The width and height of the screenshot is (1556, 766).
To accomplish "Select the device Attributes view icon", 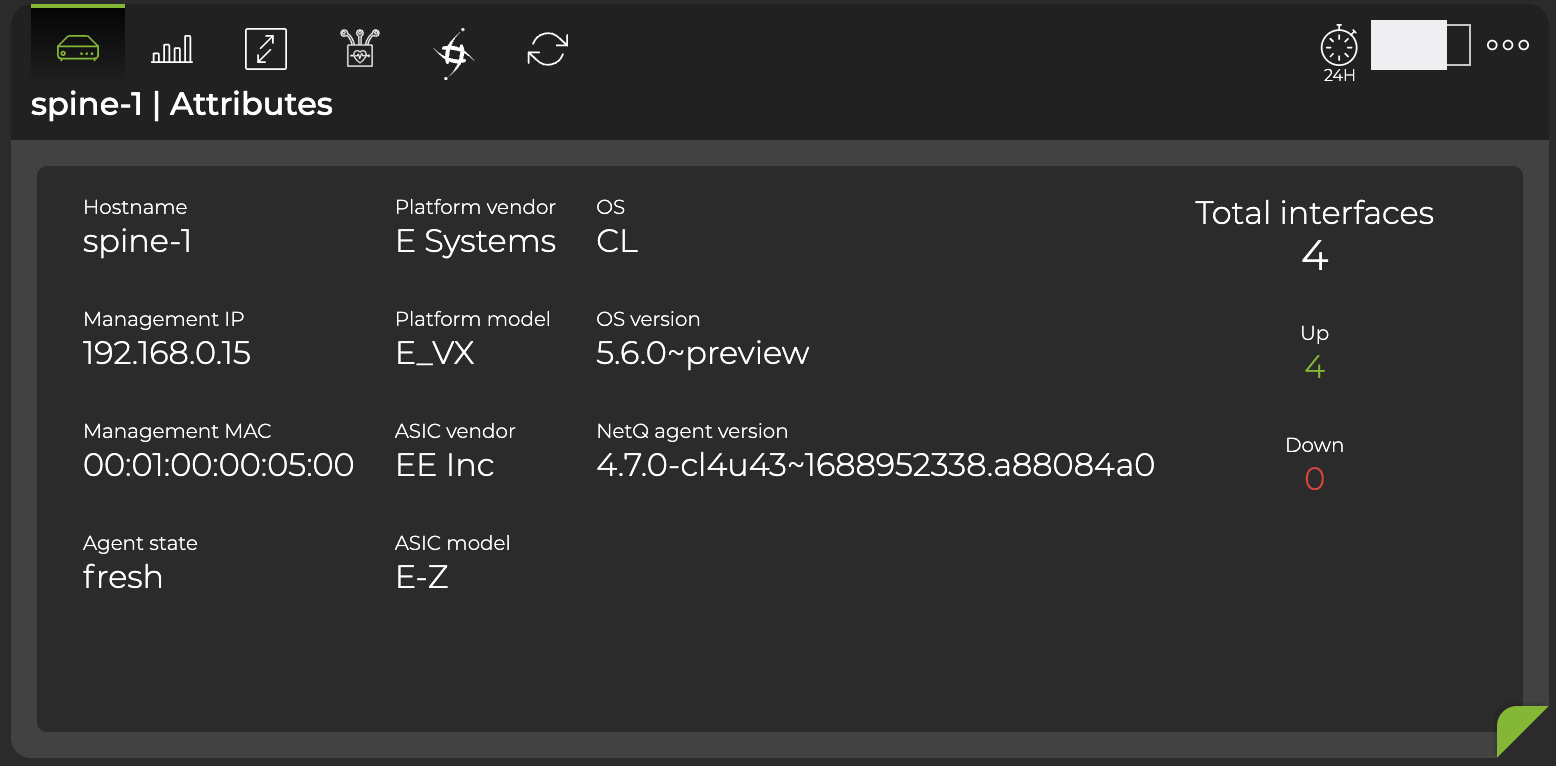I will (78, 47).
